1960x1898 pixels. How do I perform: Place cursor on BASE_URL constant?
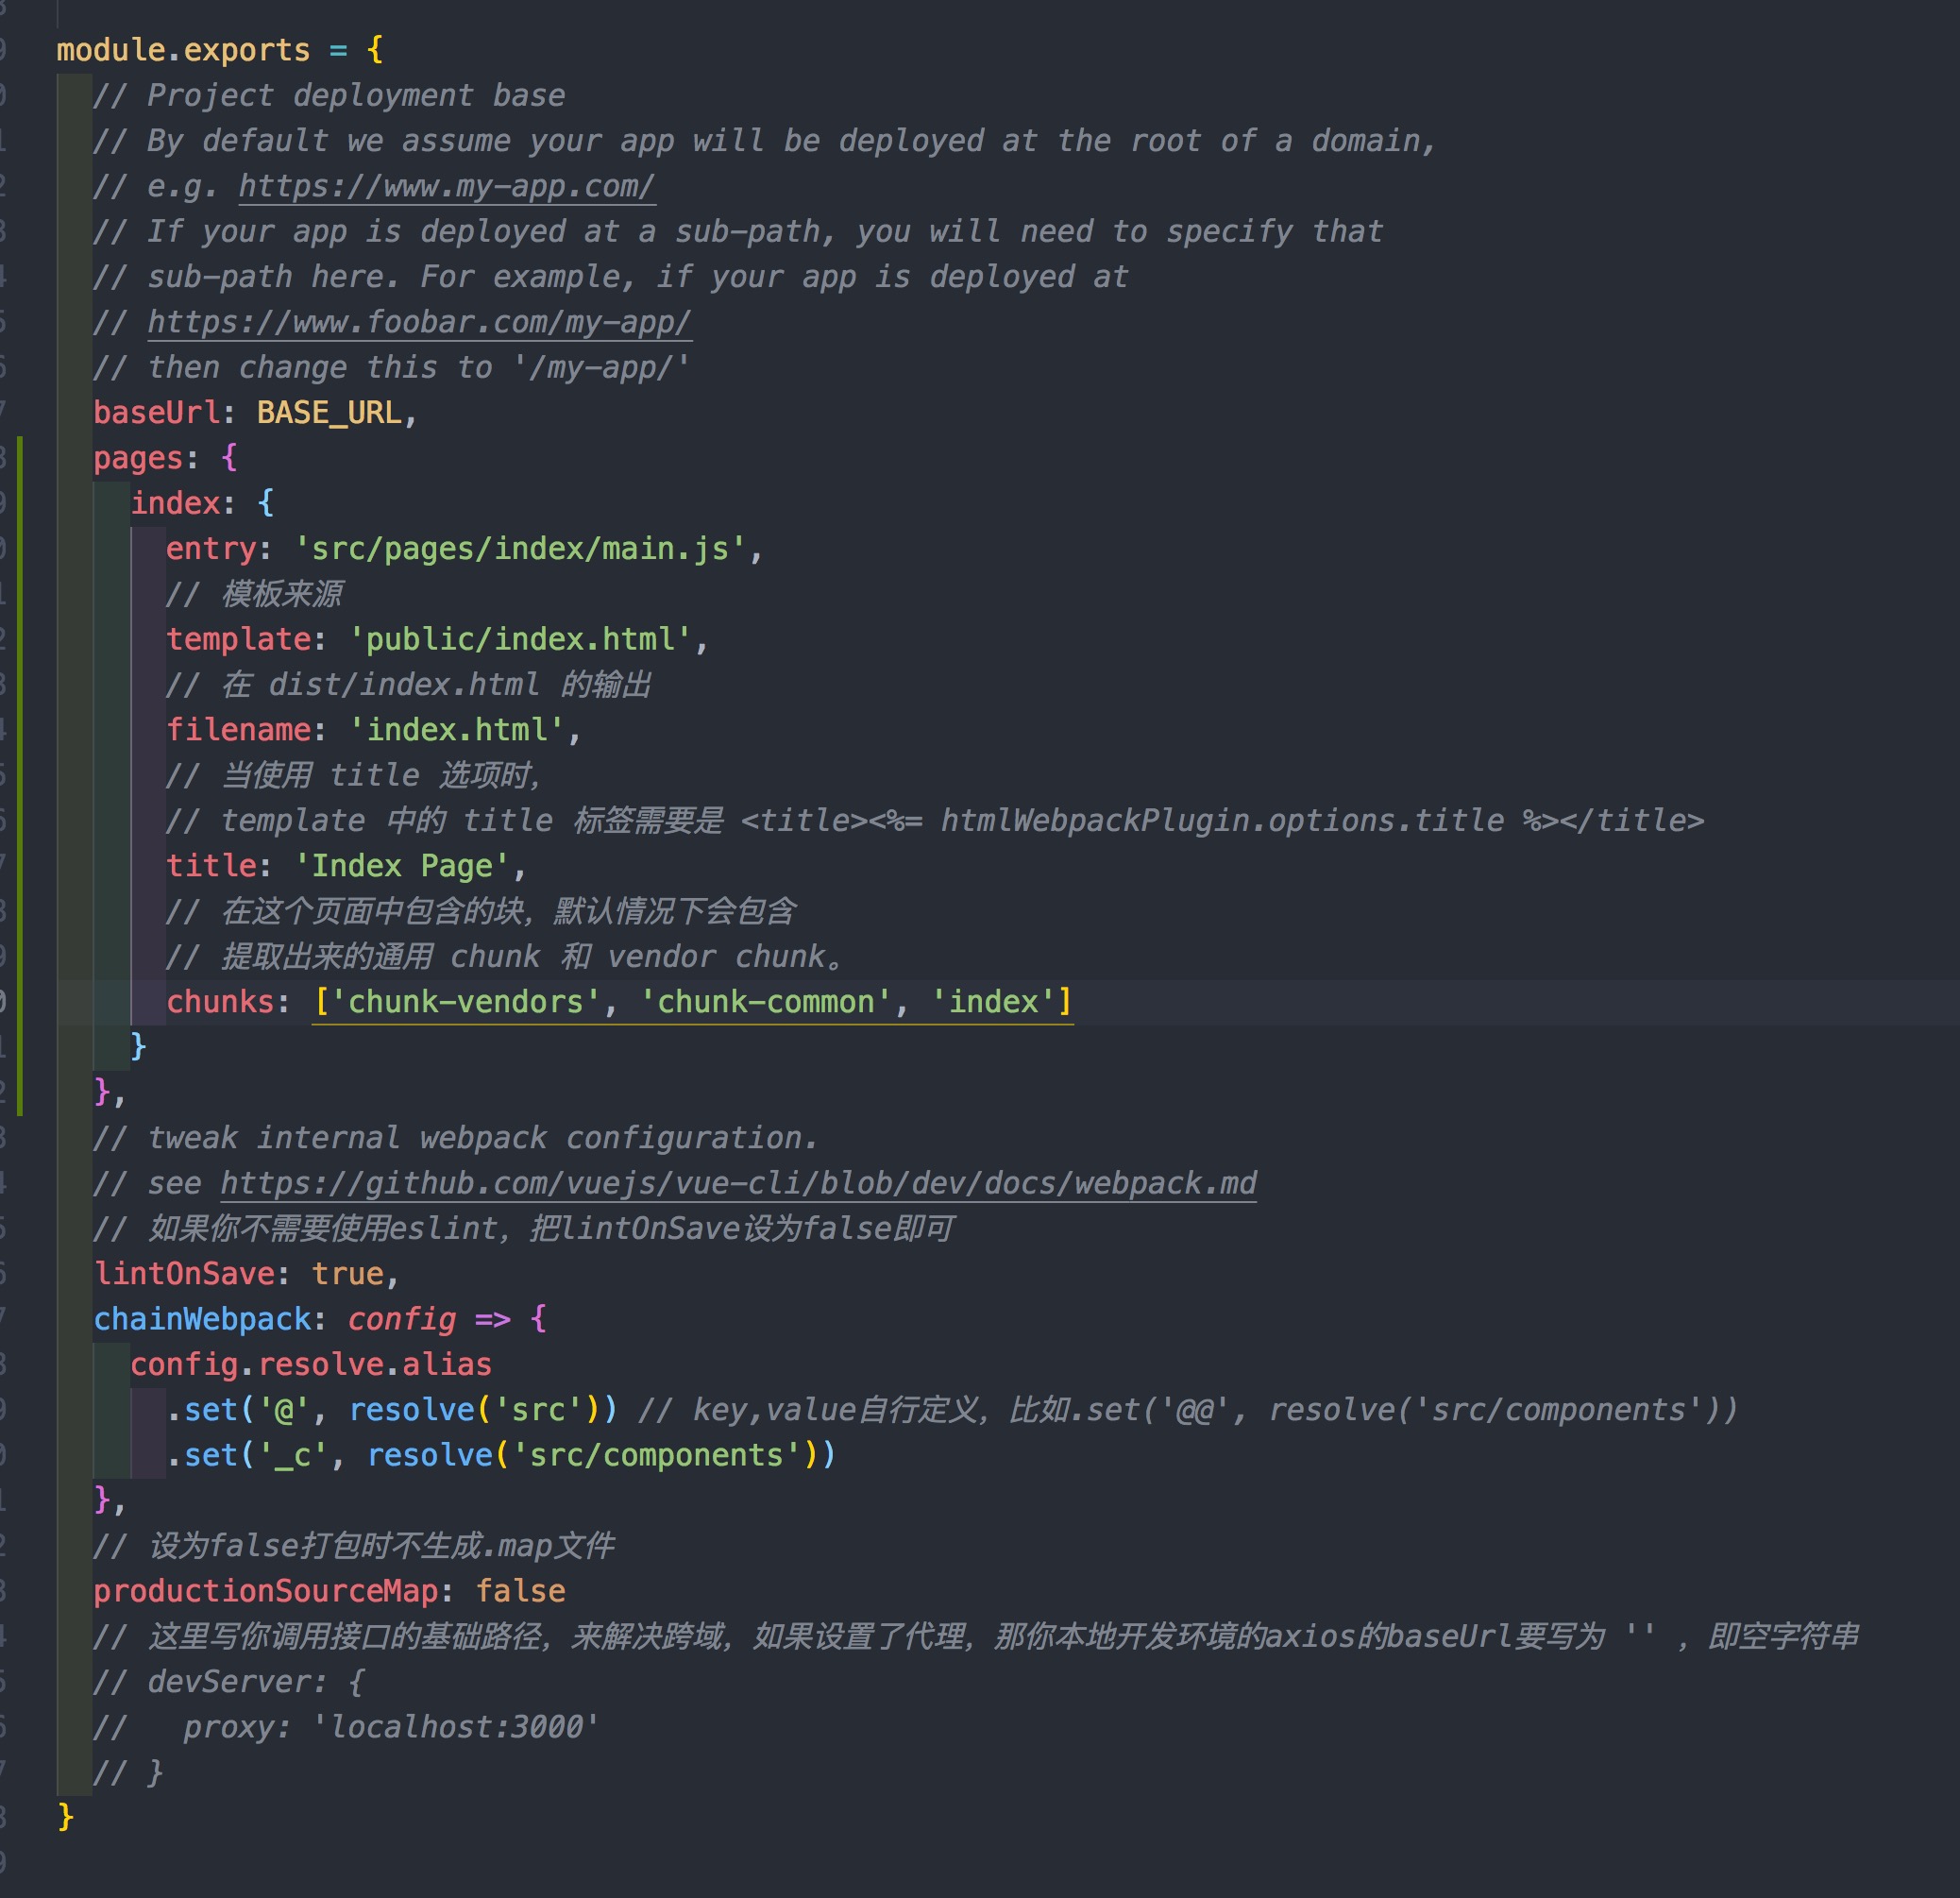coord(329,413)
